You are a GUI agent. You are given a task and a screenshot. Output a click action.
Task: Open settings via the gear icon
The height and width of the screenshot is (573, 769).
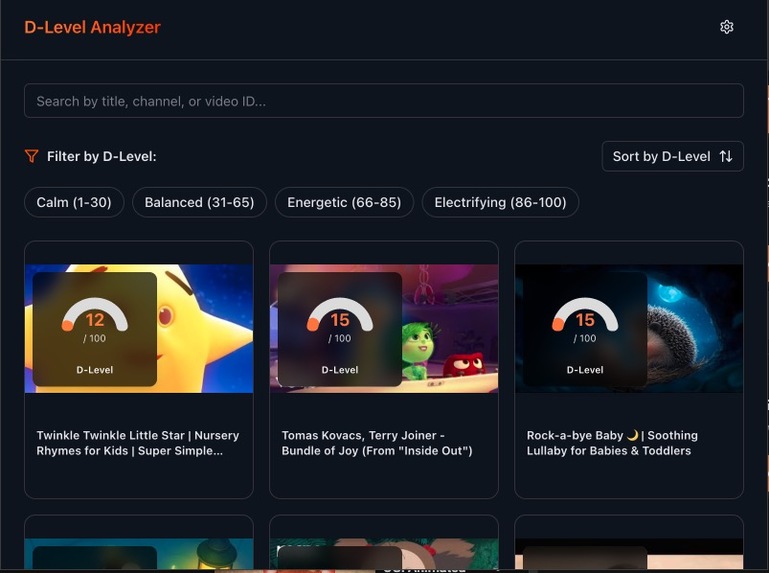coord(726,27)
